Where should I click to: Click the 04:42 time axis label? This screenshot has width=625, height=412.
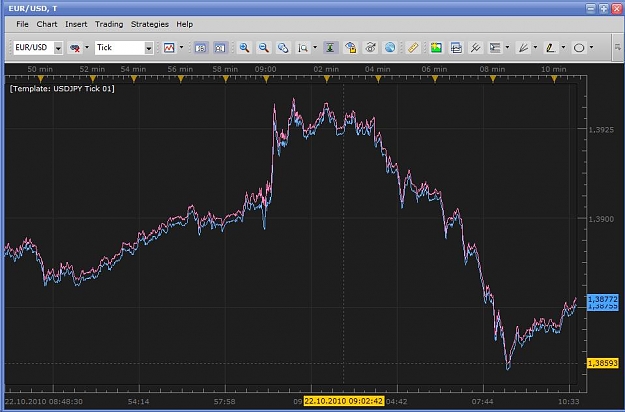point(396,402)
